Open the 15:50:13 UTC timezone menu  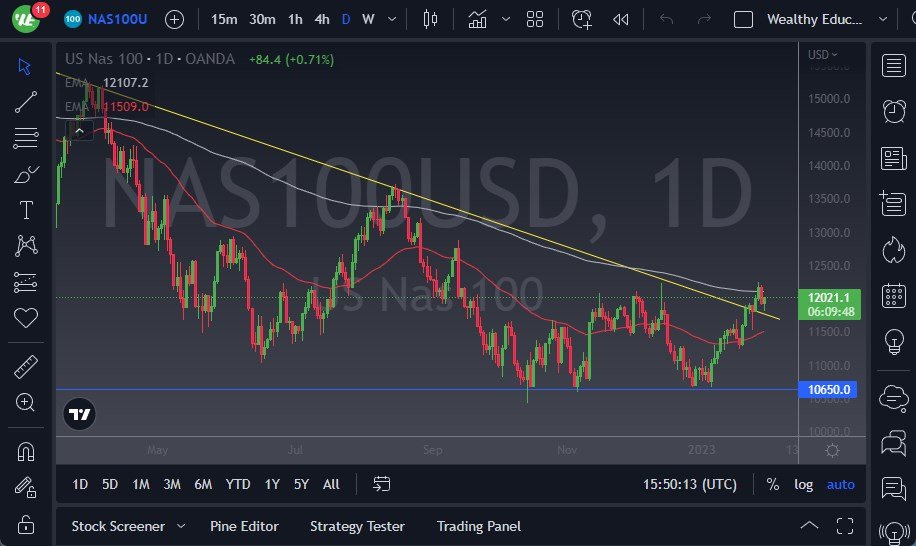690,484
